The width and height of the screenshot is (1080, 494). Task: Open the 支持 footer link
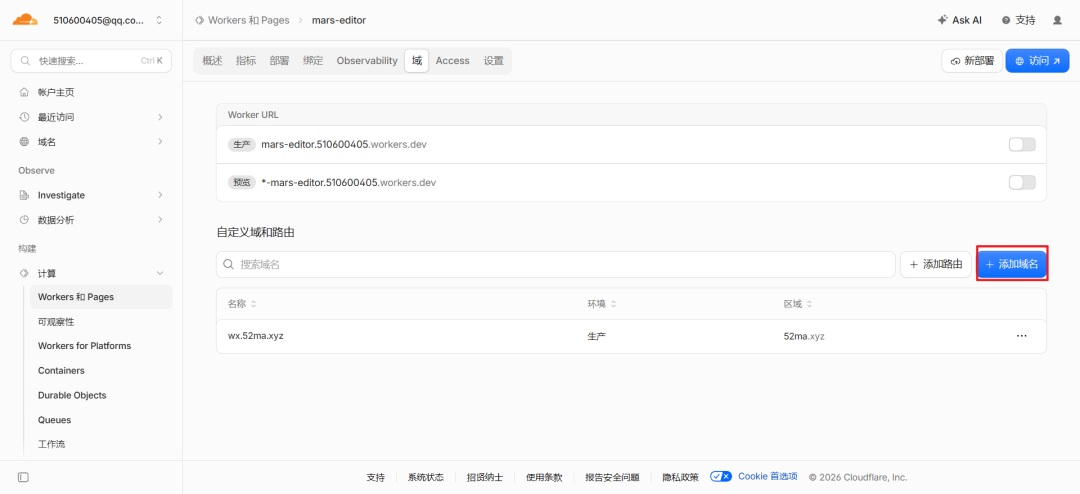click(x=375, y=477)
